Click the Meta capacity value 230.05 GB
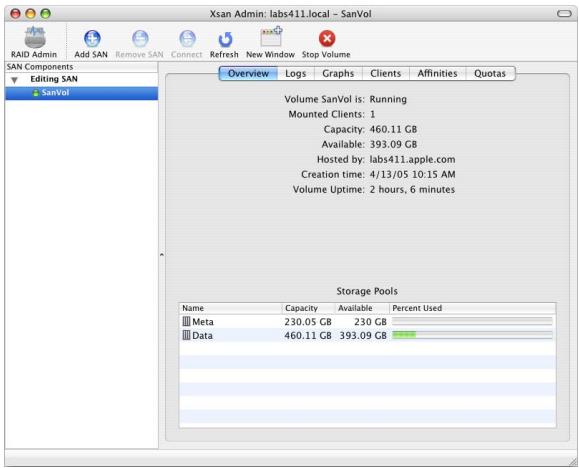Image resolution: width=579 pixels, height=468 pixels. (x=308, y=322)
